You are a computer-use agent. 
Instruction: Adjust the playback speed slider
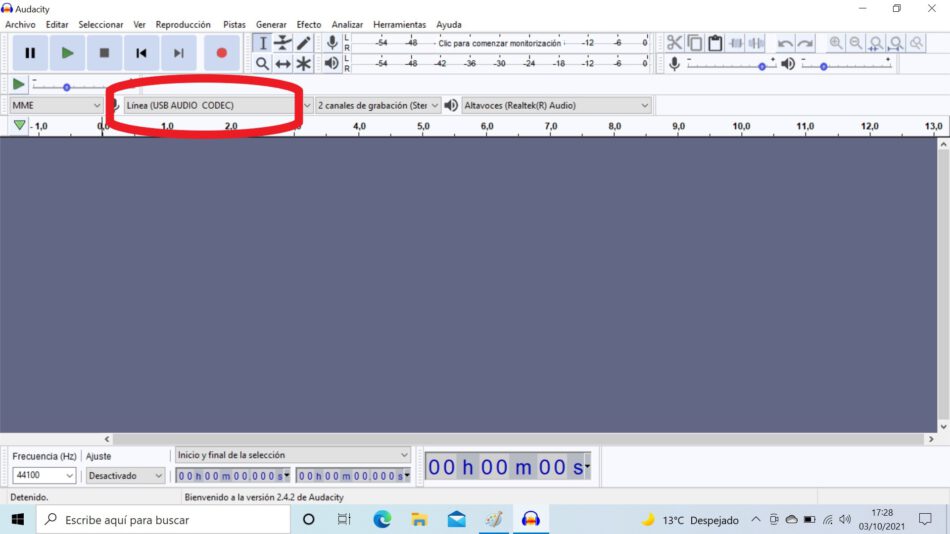coord(67,87)
